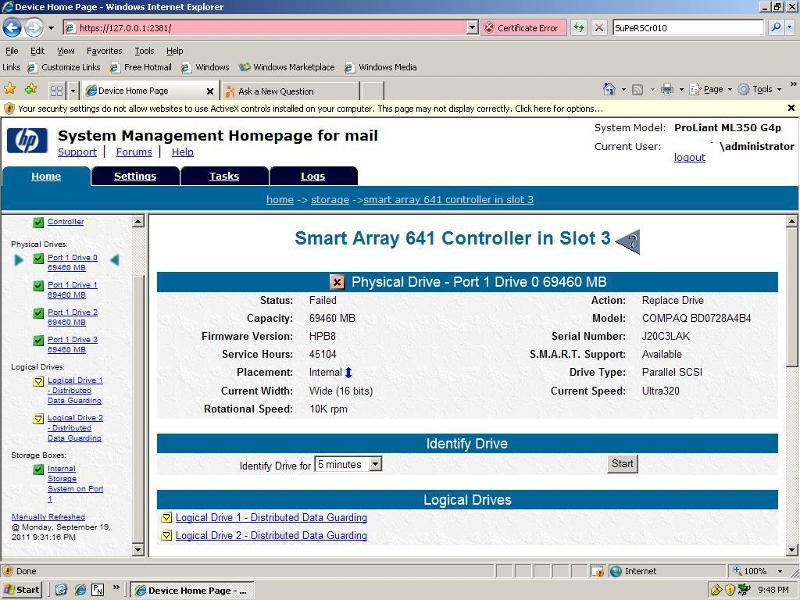Click the system tray clock
Image resolution: width=800 pixels, height=600 pixels.
(x=773, y=590)
